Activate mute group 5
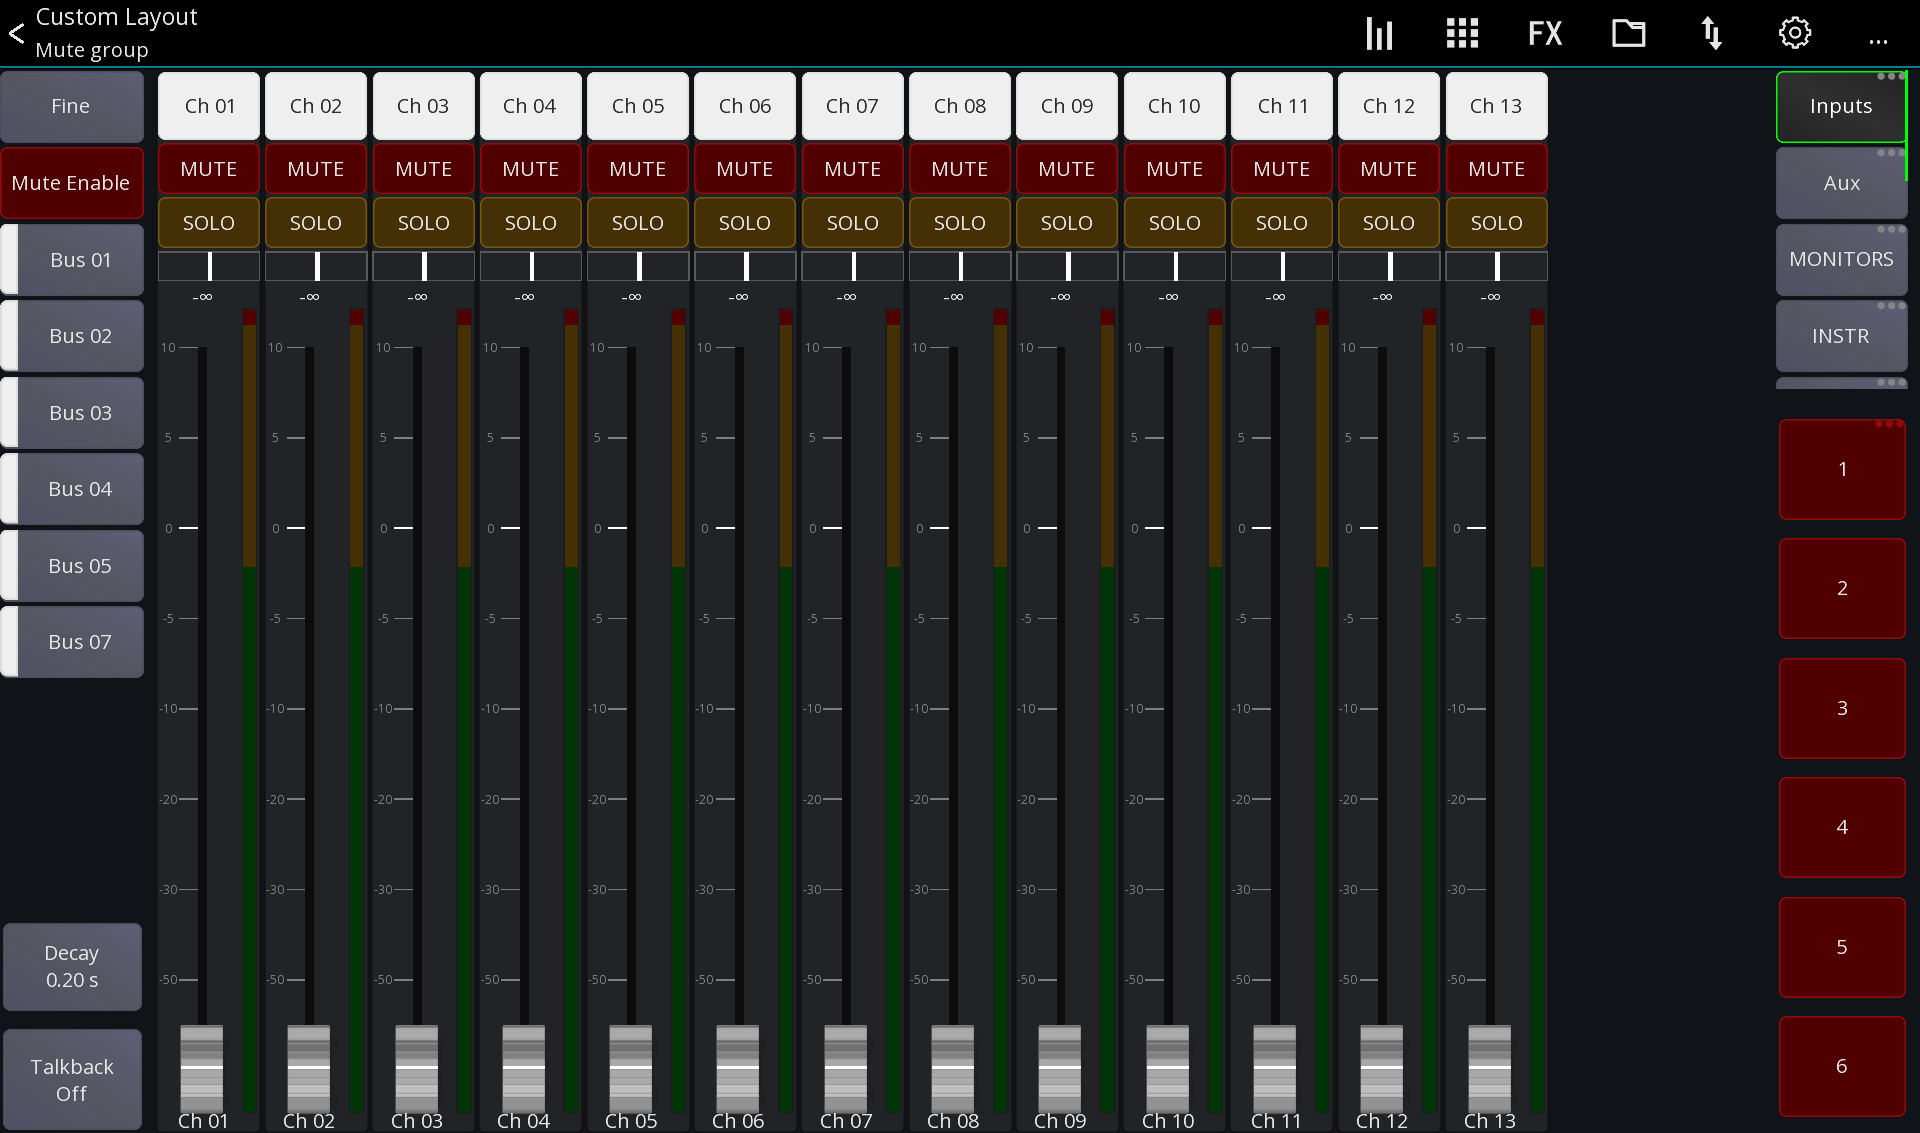This screenshot has height=1133, width=1920. pyautogui.click(x=1842, y=947)
